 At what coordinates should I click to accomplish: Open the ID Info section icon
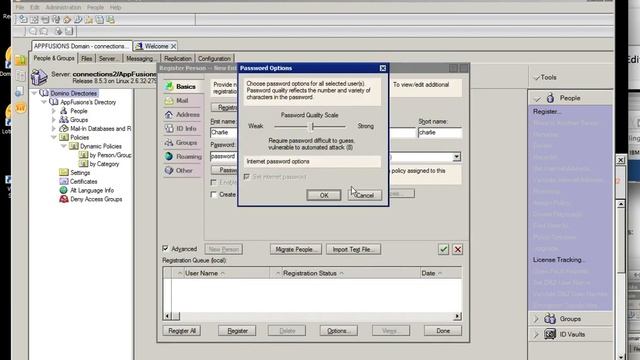169,129
